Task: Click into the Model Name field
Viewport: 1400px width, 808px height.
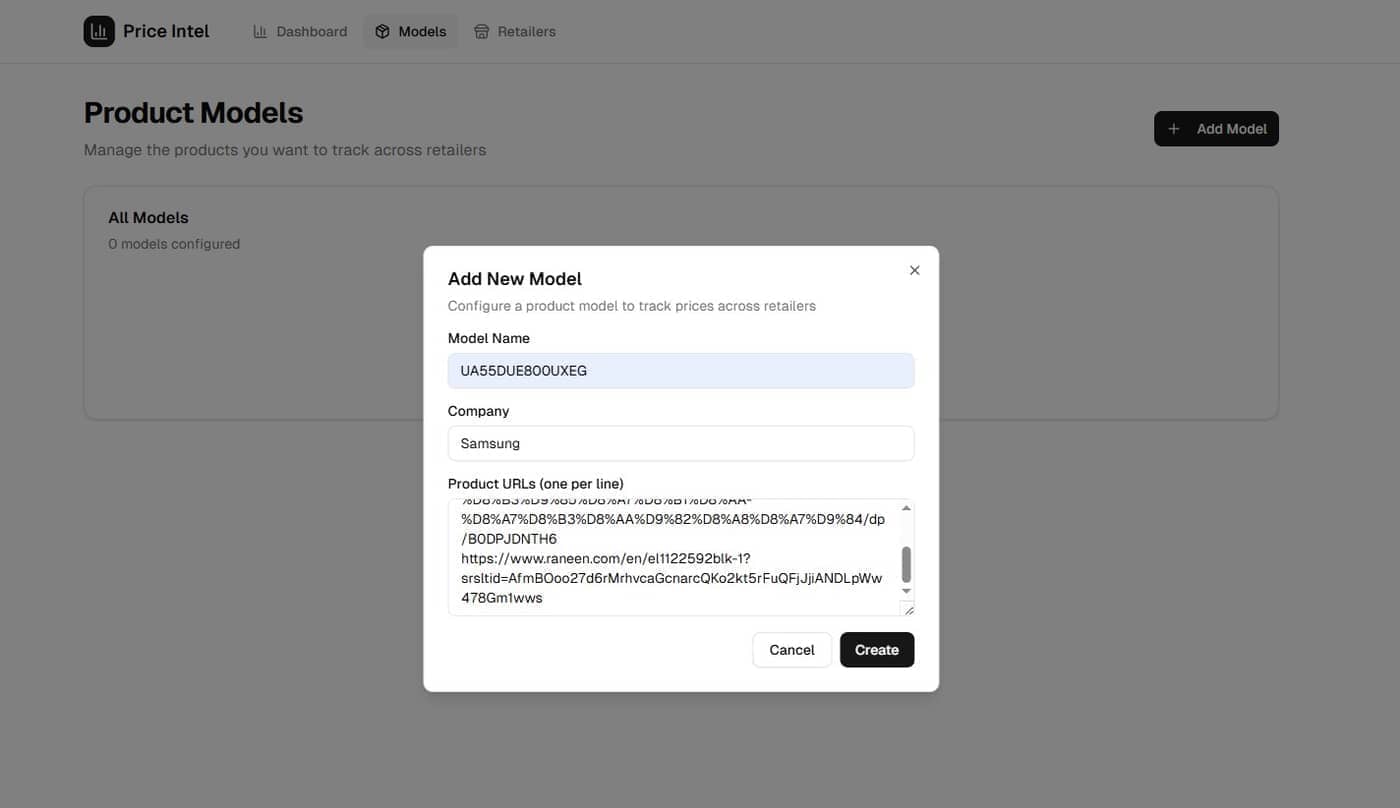Action: 680,370
